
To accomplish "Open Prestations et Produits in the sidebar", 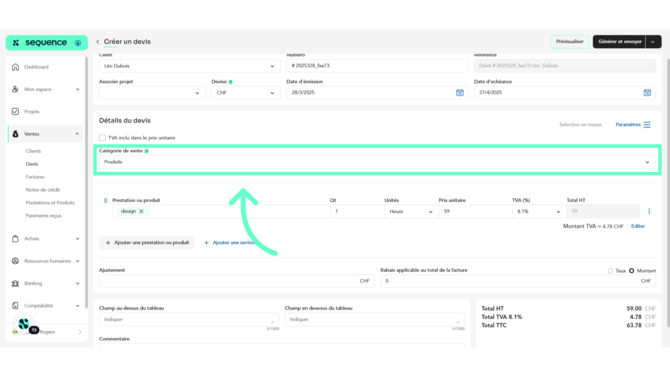I will click(x=50, y=203).
